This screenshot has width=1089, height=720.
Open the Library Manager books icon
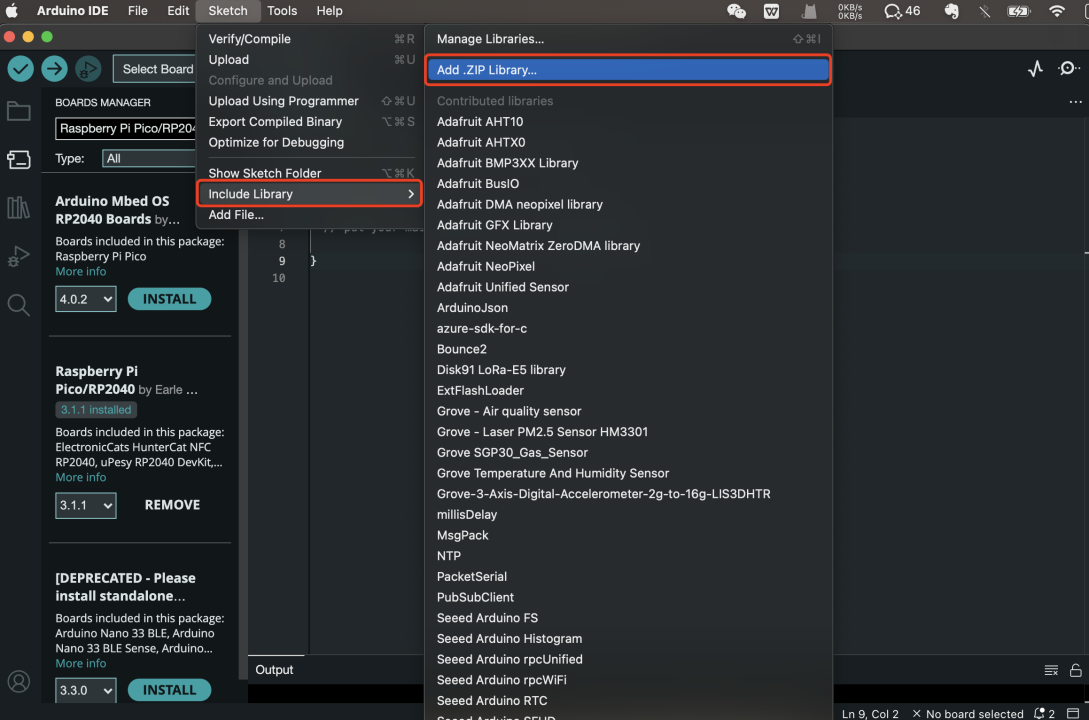coord(19,208)
